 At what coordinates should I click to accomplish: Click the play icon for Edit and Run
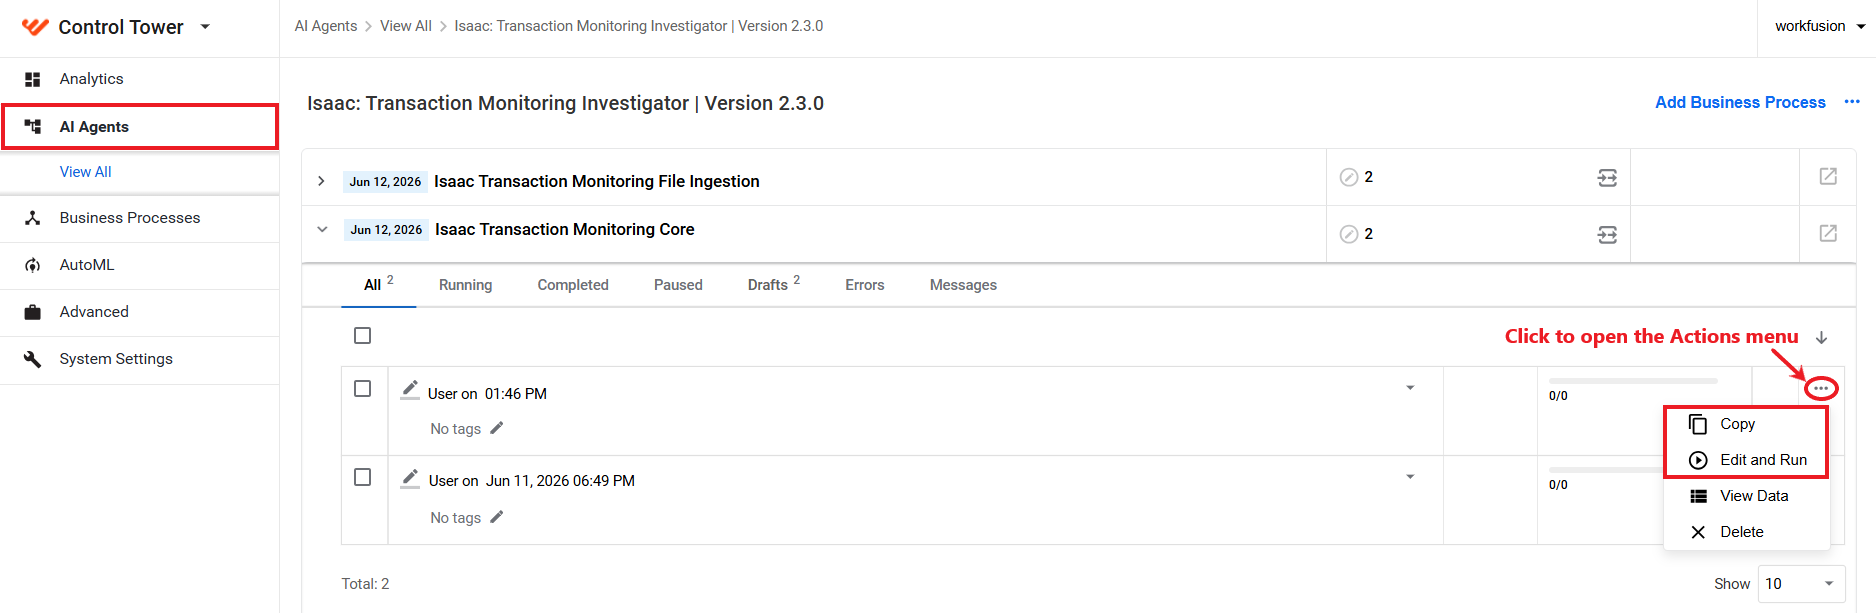[1698, 460]
